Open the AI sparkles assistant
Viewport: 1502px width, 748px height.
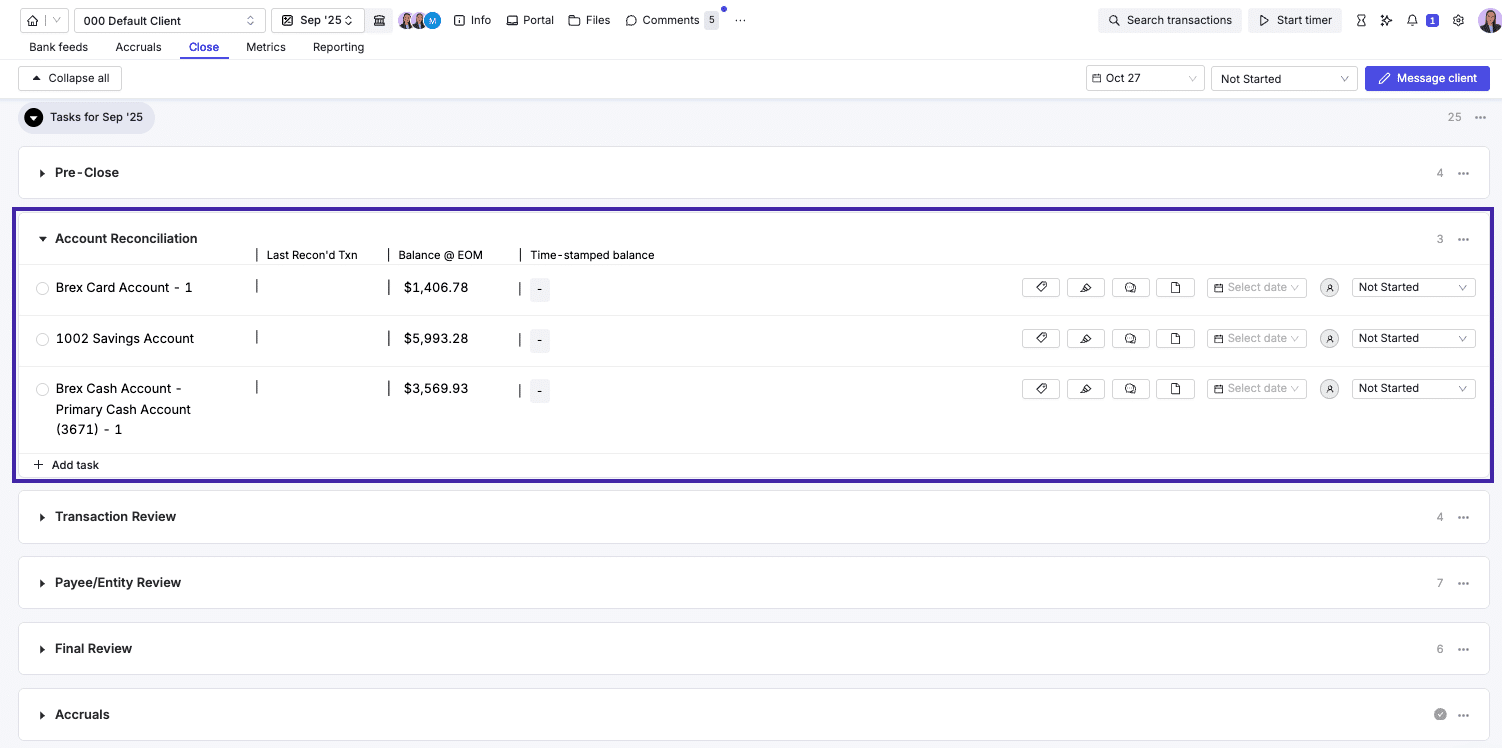[x=1386, y=19]
